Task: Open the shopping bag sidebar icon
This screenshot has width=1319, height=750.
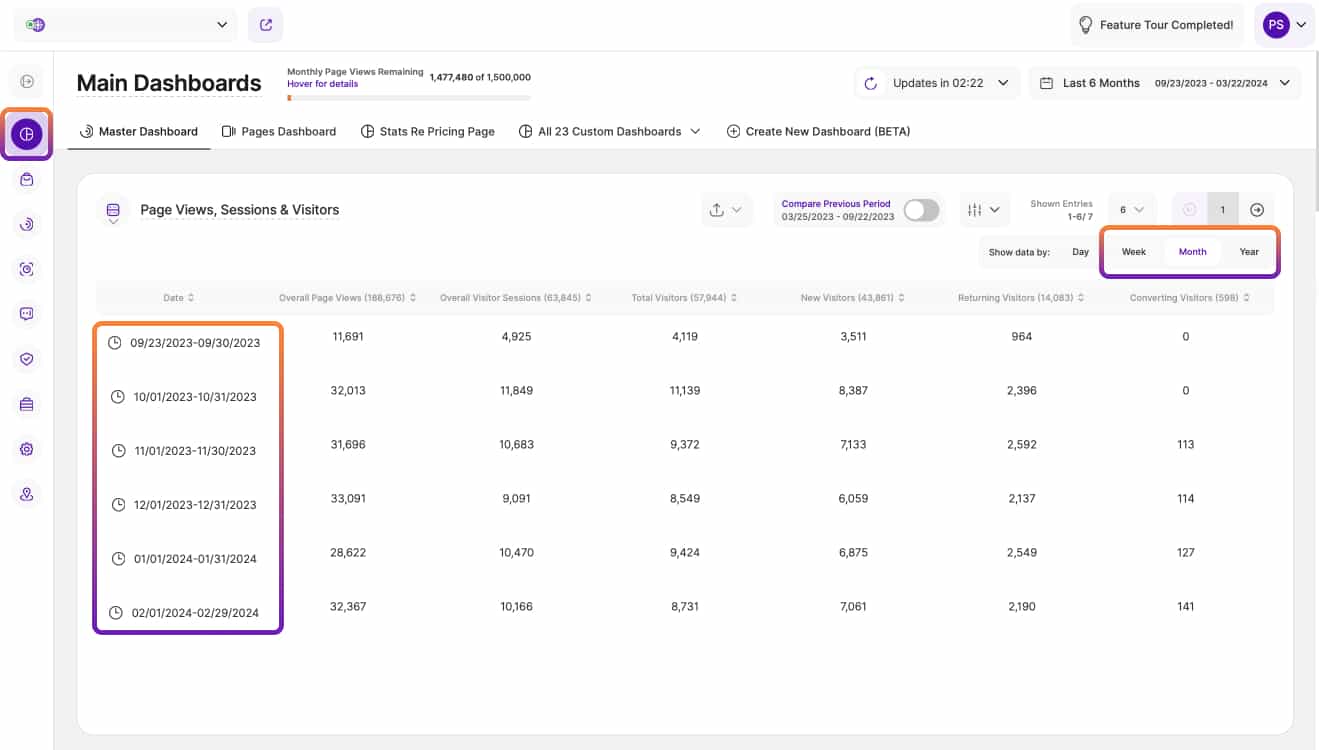Action: click(x=27, y=180)
